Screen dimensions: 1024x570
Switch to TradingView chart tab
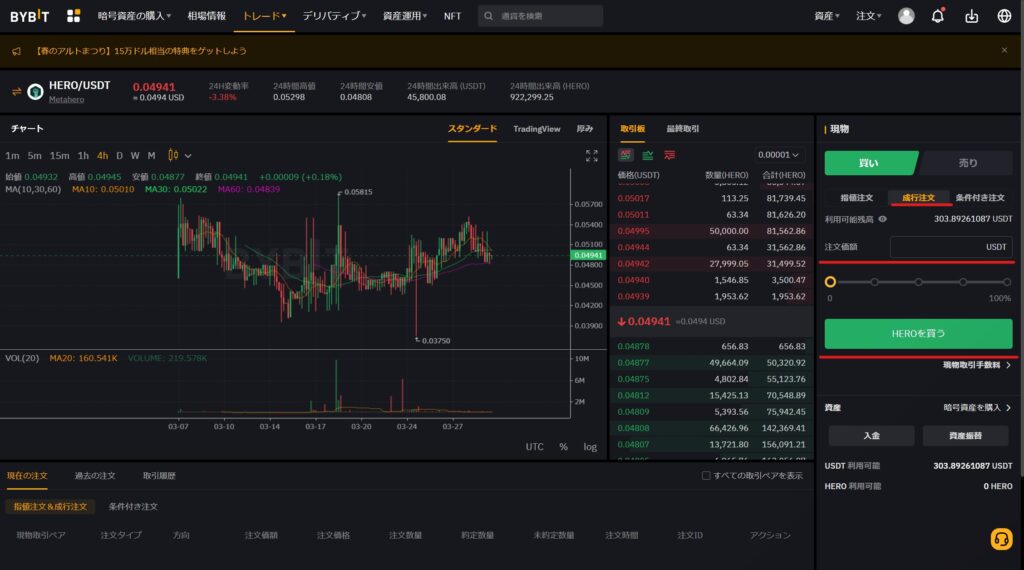coord(536,129)
